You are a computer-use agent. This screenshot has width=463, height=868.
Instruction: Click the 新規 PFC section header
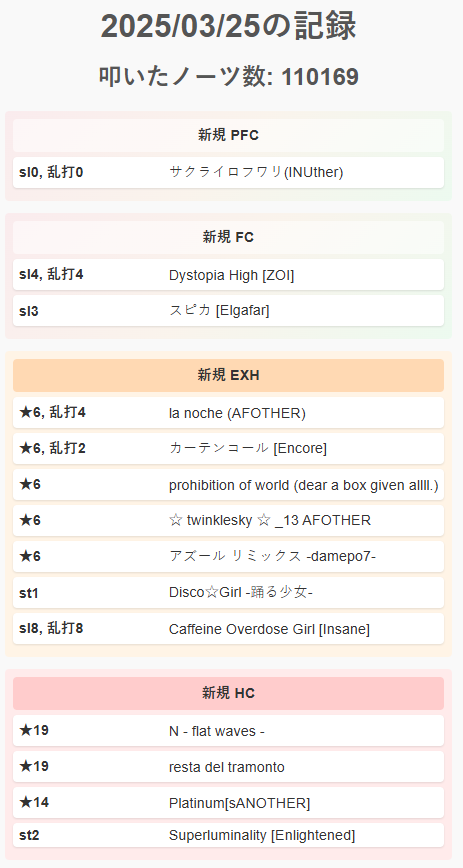[x=228, y=135]
